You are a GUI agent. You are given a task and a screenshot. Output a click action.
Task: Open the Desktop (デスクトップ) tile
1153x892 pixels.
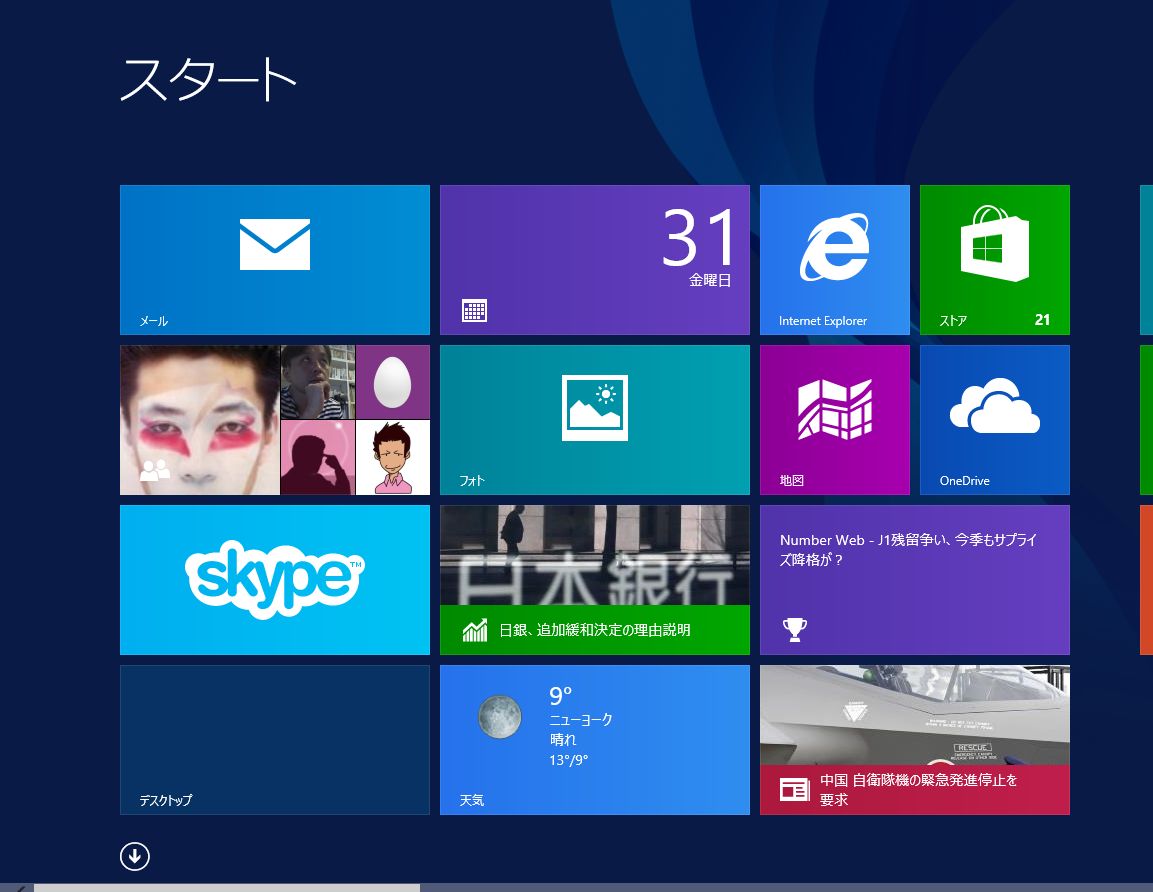(274, 740)
